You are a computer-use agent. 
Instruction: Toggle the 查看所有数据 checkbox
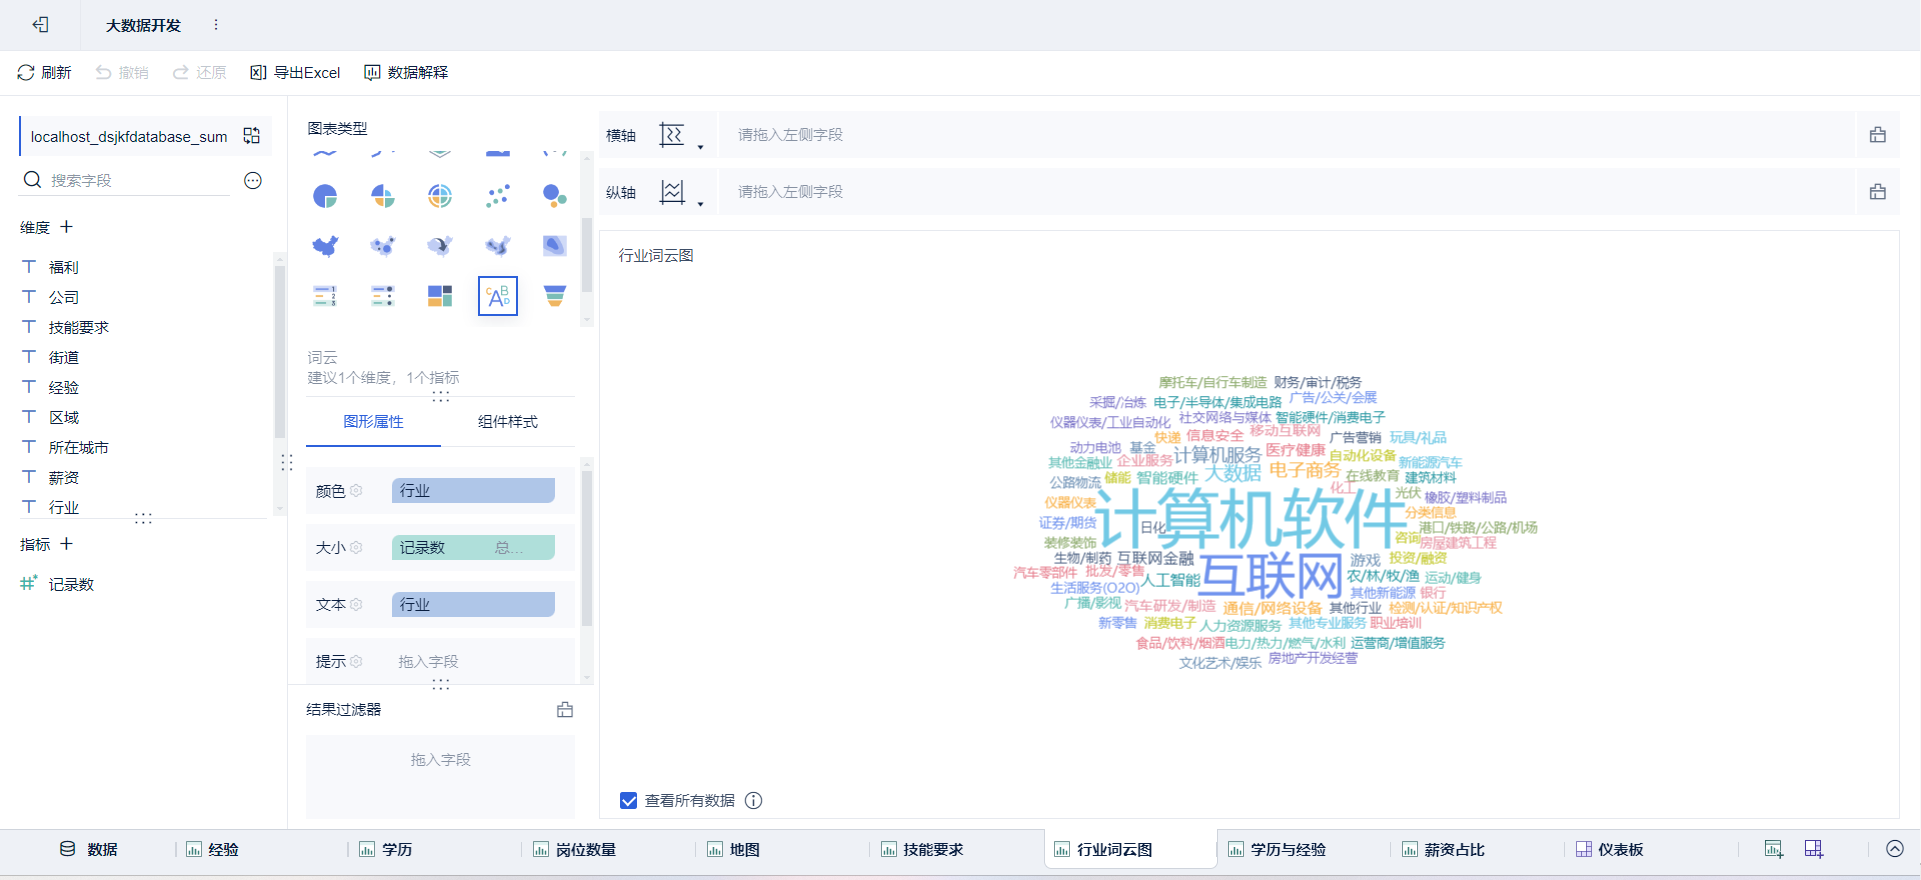pyautogui.click(x=629, y=801)
